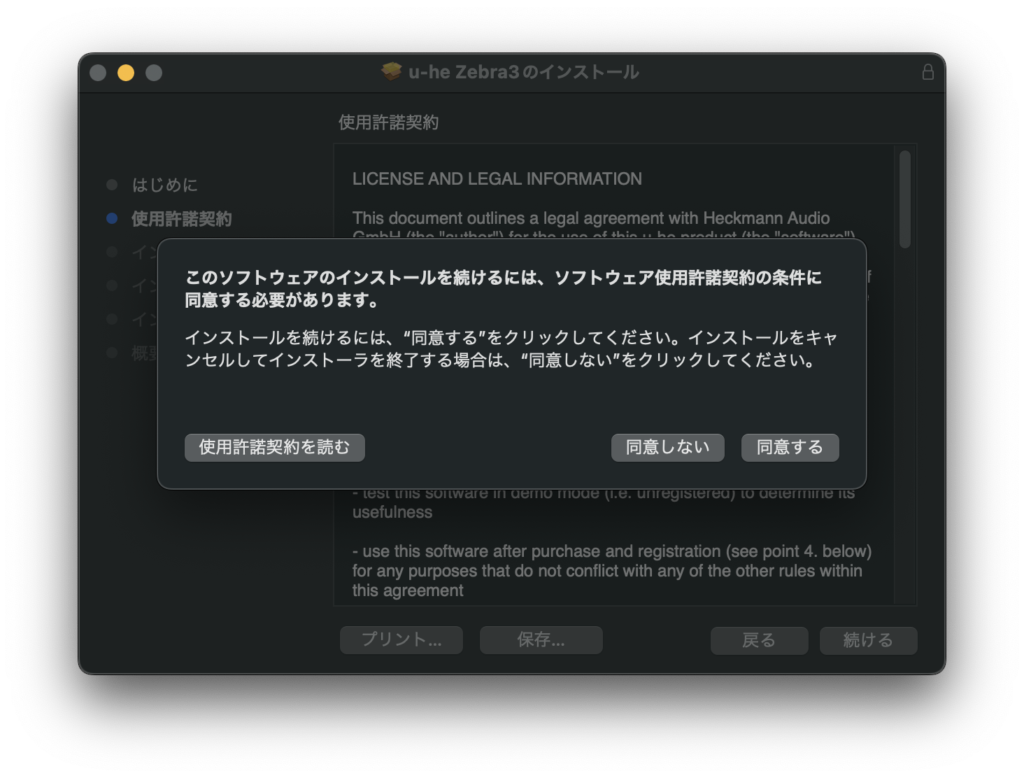
Task: Click the rightmost gray zoom window button
Action: tap(154, 73)
